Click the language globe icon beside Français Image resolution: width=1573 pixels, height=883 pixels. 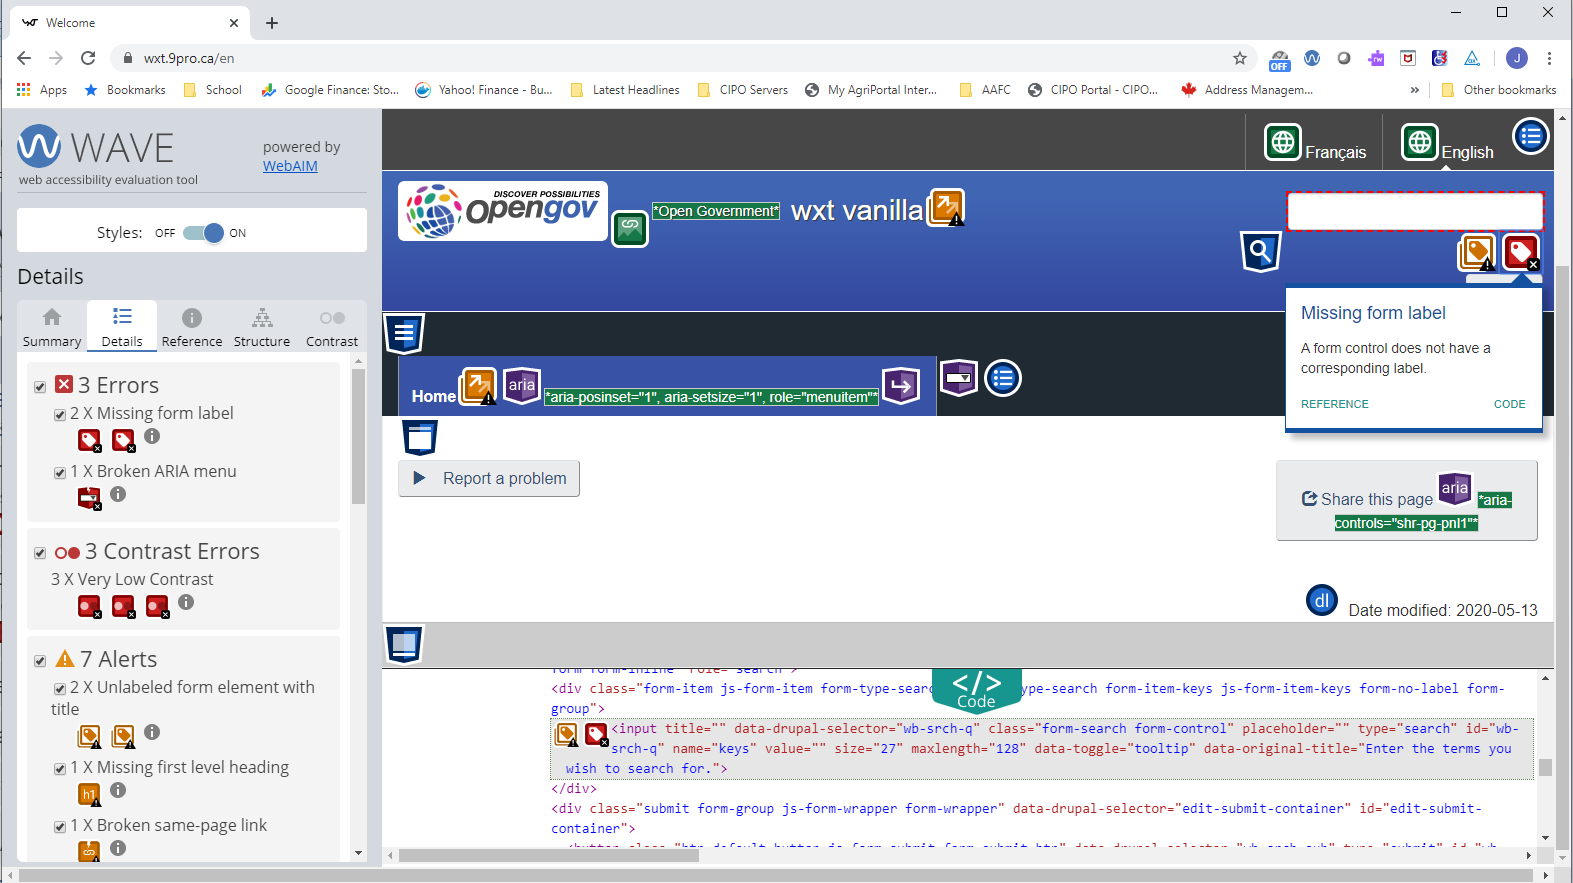tap(1283, 142)
